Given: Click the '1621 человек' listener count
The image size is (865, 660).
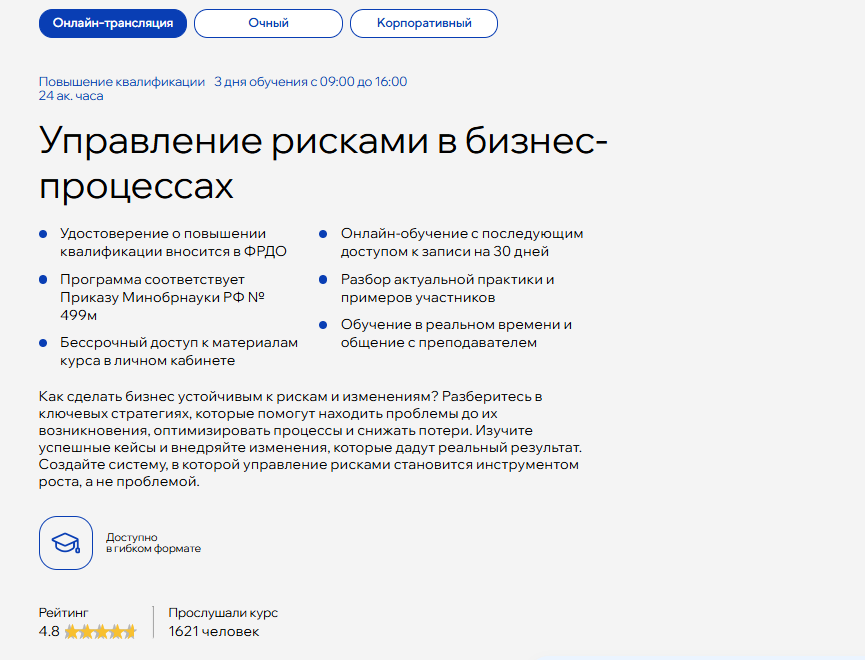Looking at the screenshot, I should click(213, 632).
